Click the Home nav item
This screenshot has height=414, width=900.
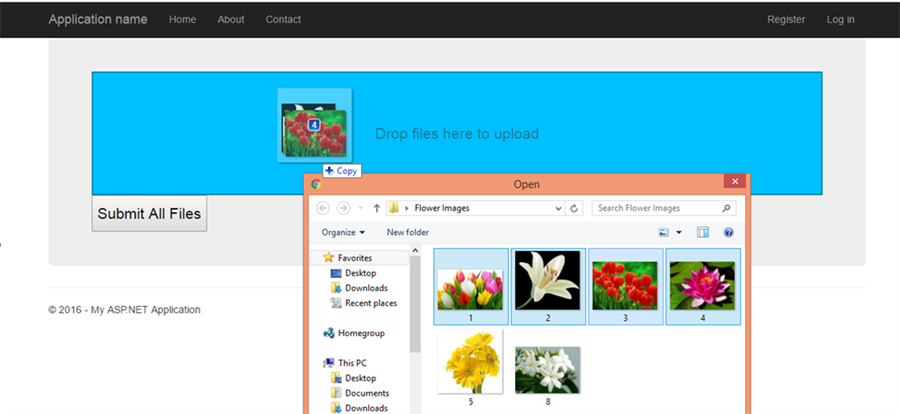click(x=183, y=20)
